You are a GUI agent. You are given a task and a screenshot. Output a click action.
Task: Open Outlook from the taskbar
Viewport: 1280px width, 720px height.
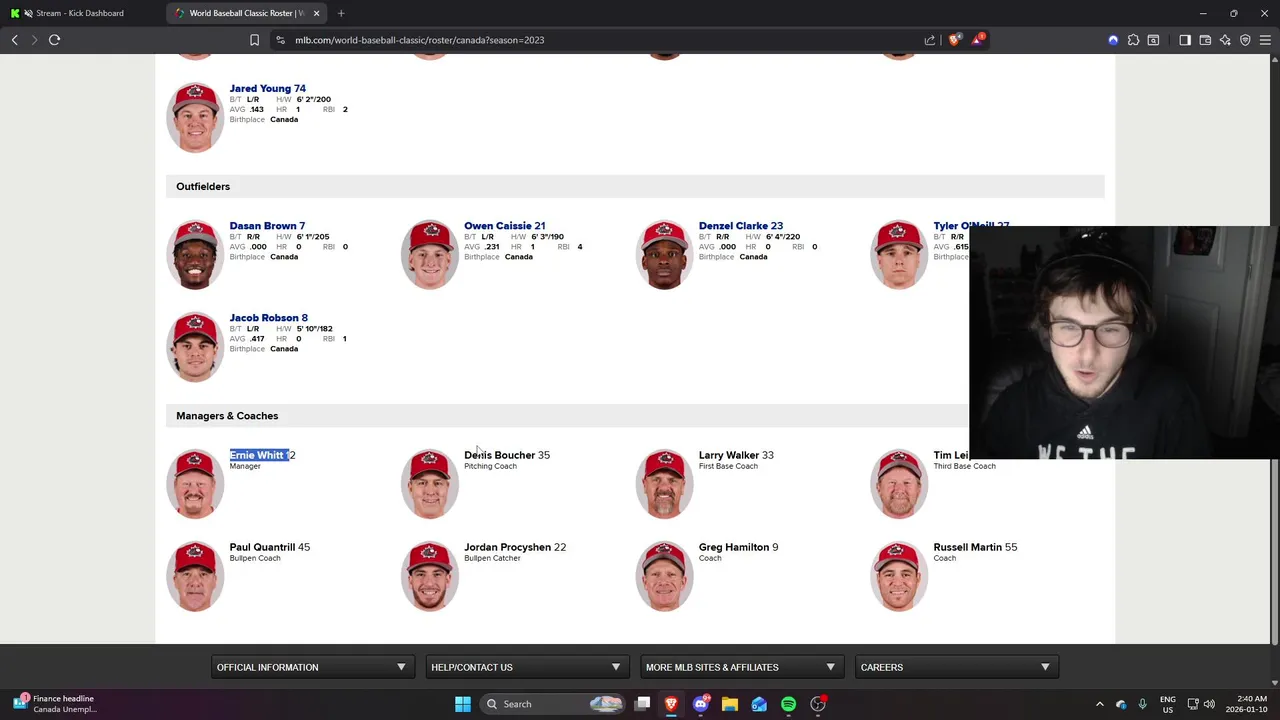[x=759, y=704]
